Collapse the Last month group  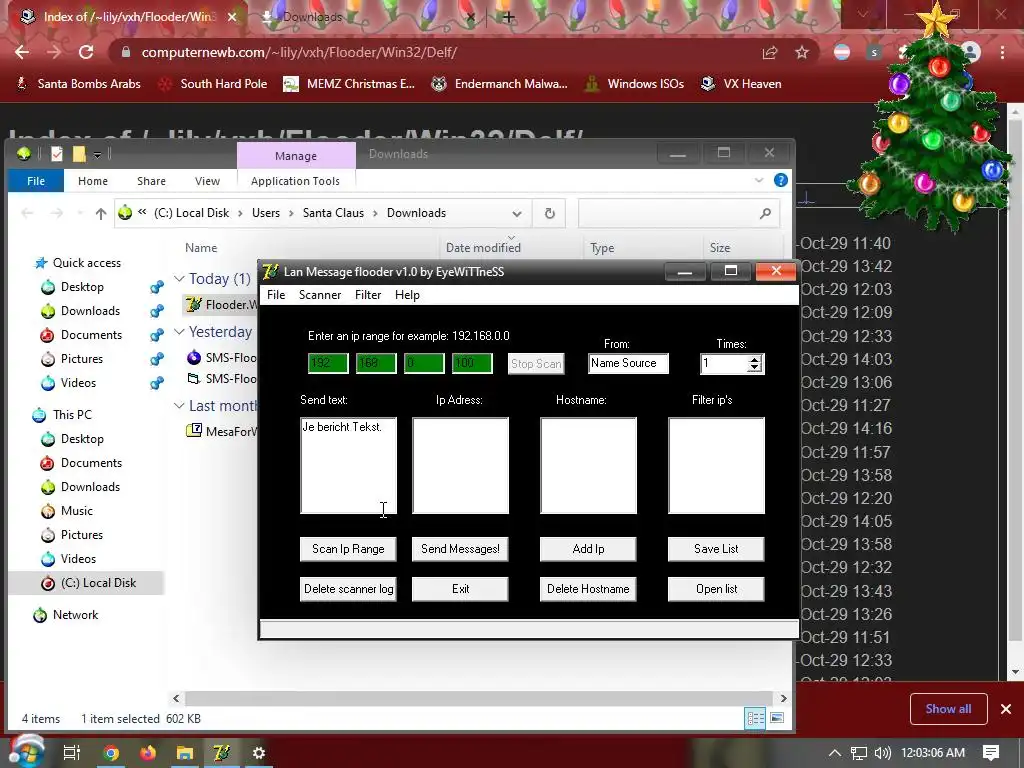click(x=179, y=406)
